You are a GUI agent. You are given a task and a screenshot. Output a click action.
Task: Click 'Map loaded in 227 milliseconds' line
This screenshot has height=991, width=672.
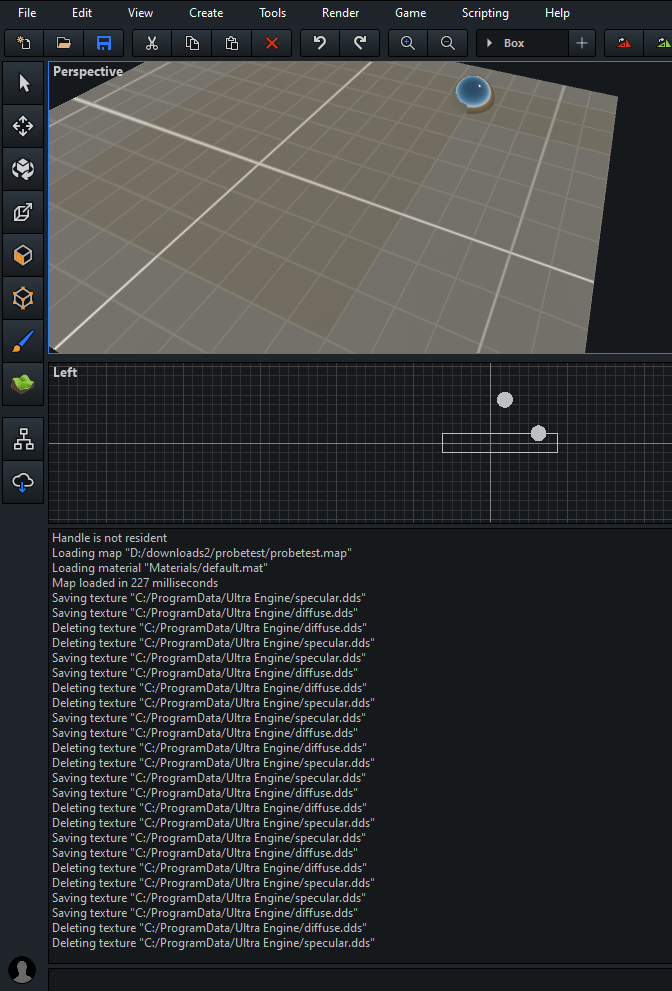coord(135,583)
